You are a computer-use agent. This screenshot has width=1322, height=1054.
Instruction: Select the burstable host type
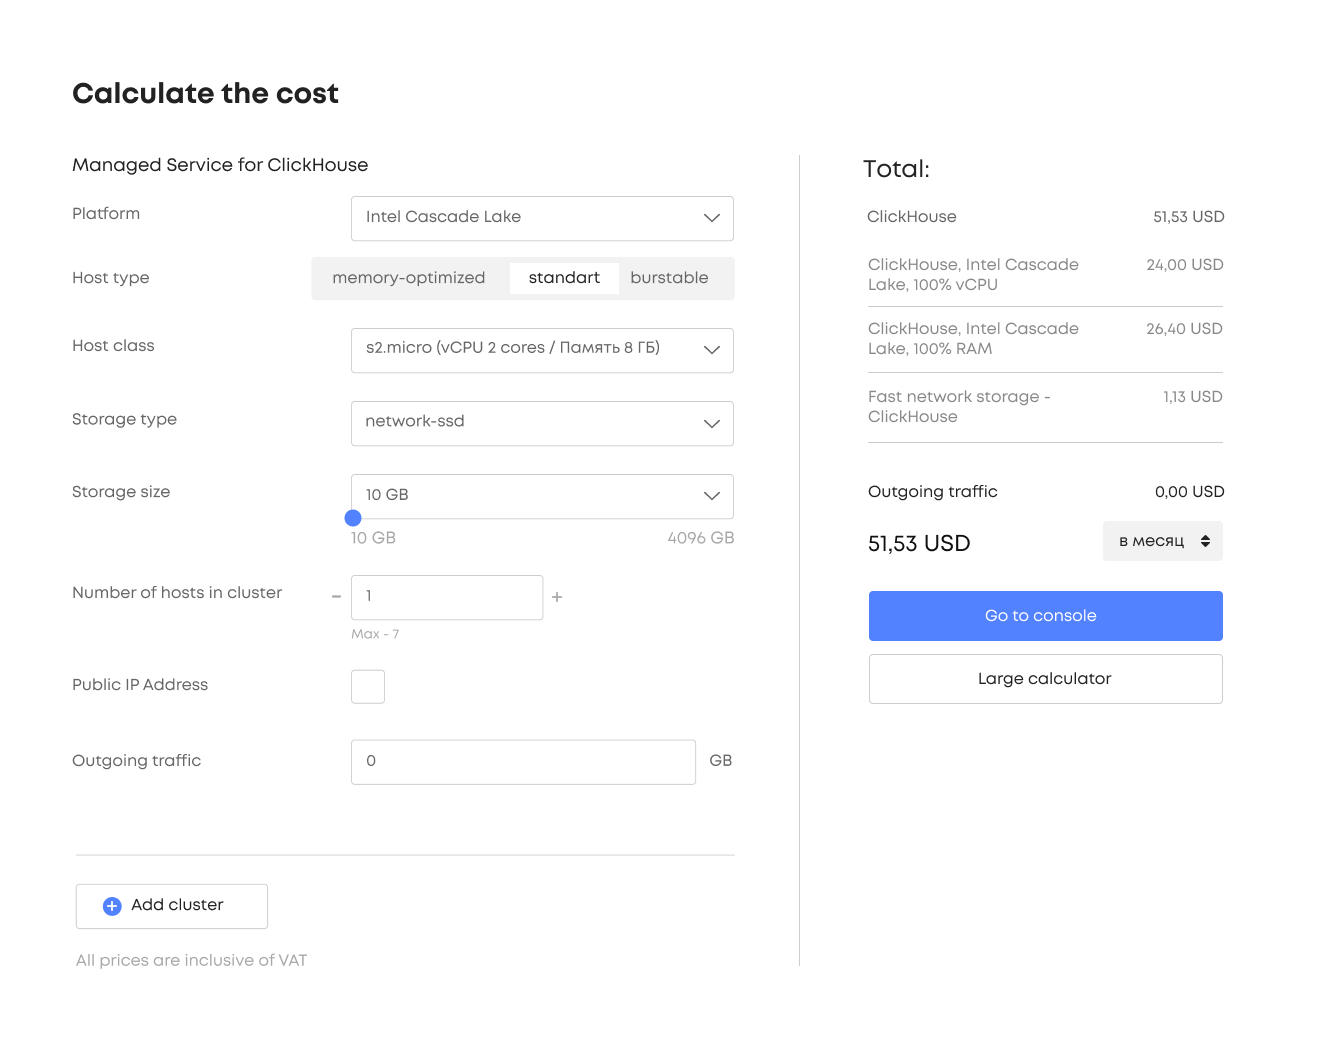pos(669,277)
